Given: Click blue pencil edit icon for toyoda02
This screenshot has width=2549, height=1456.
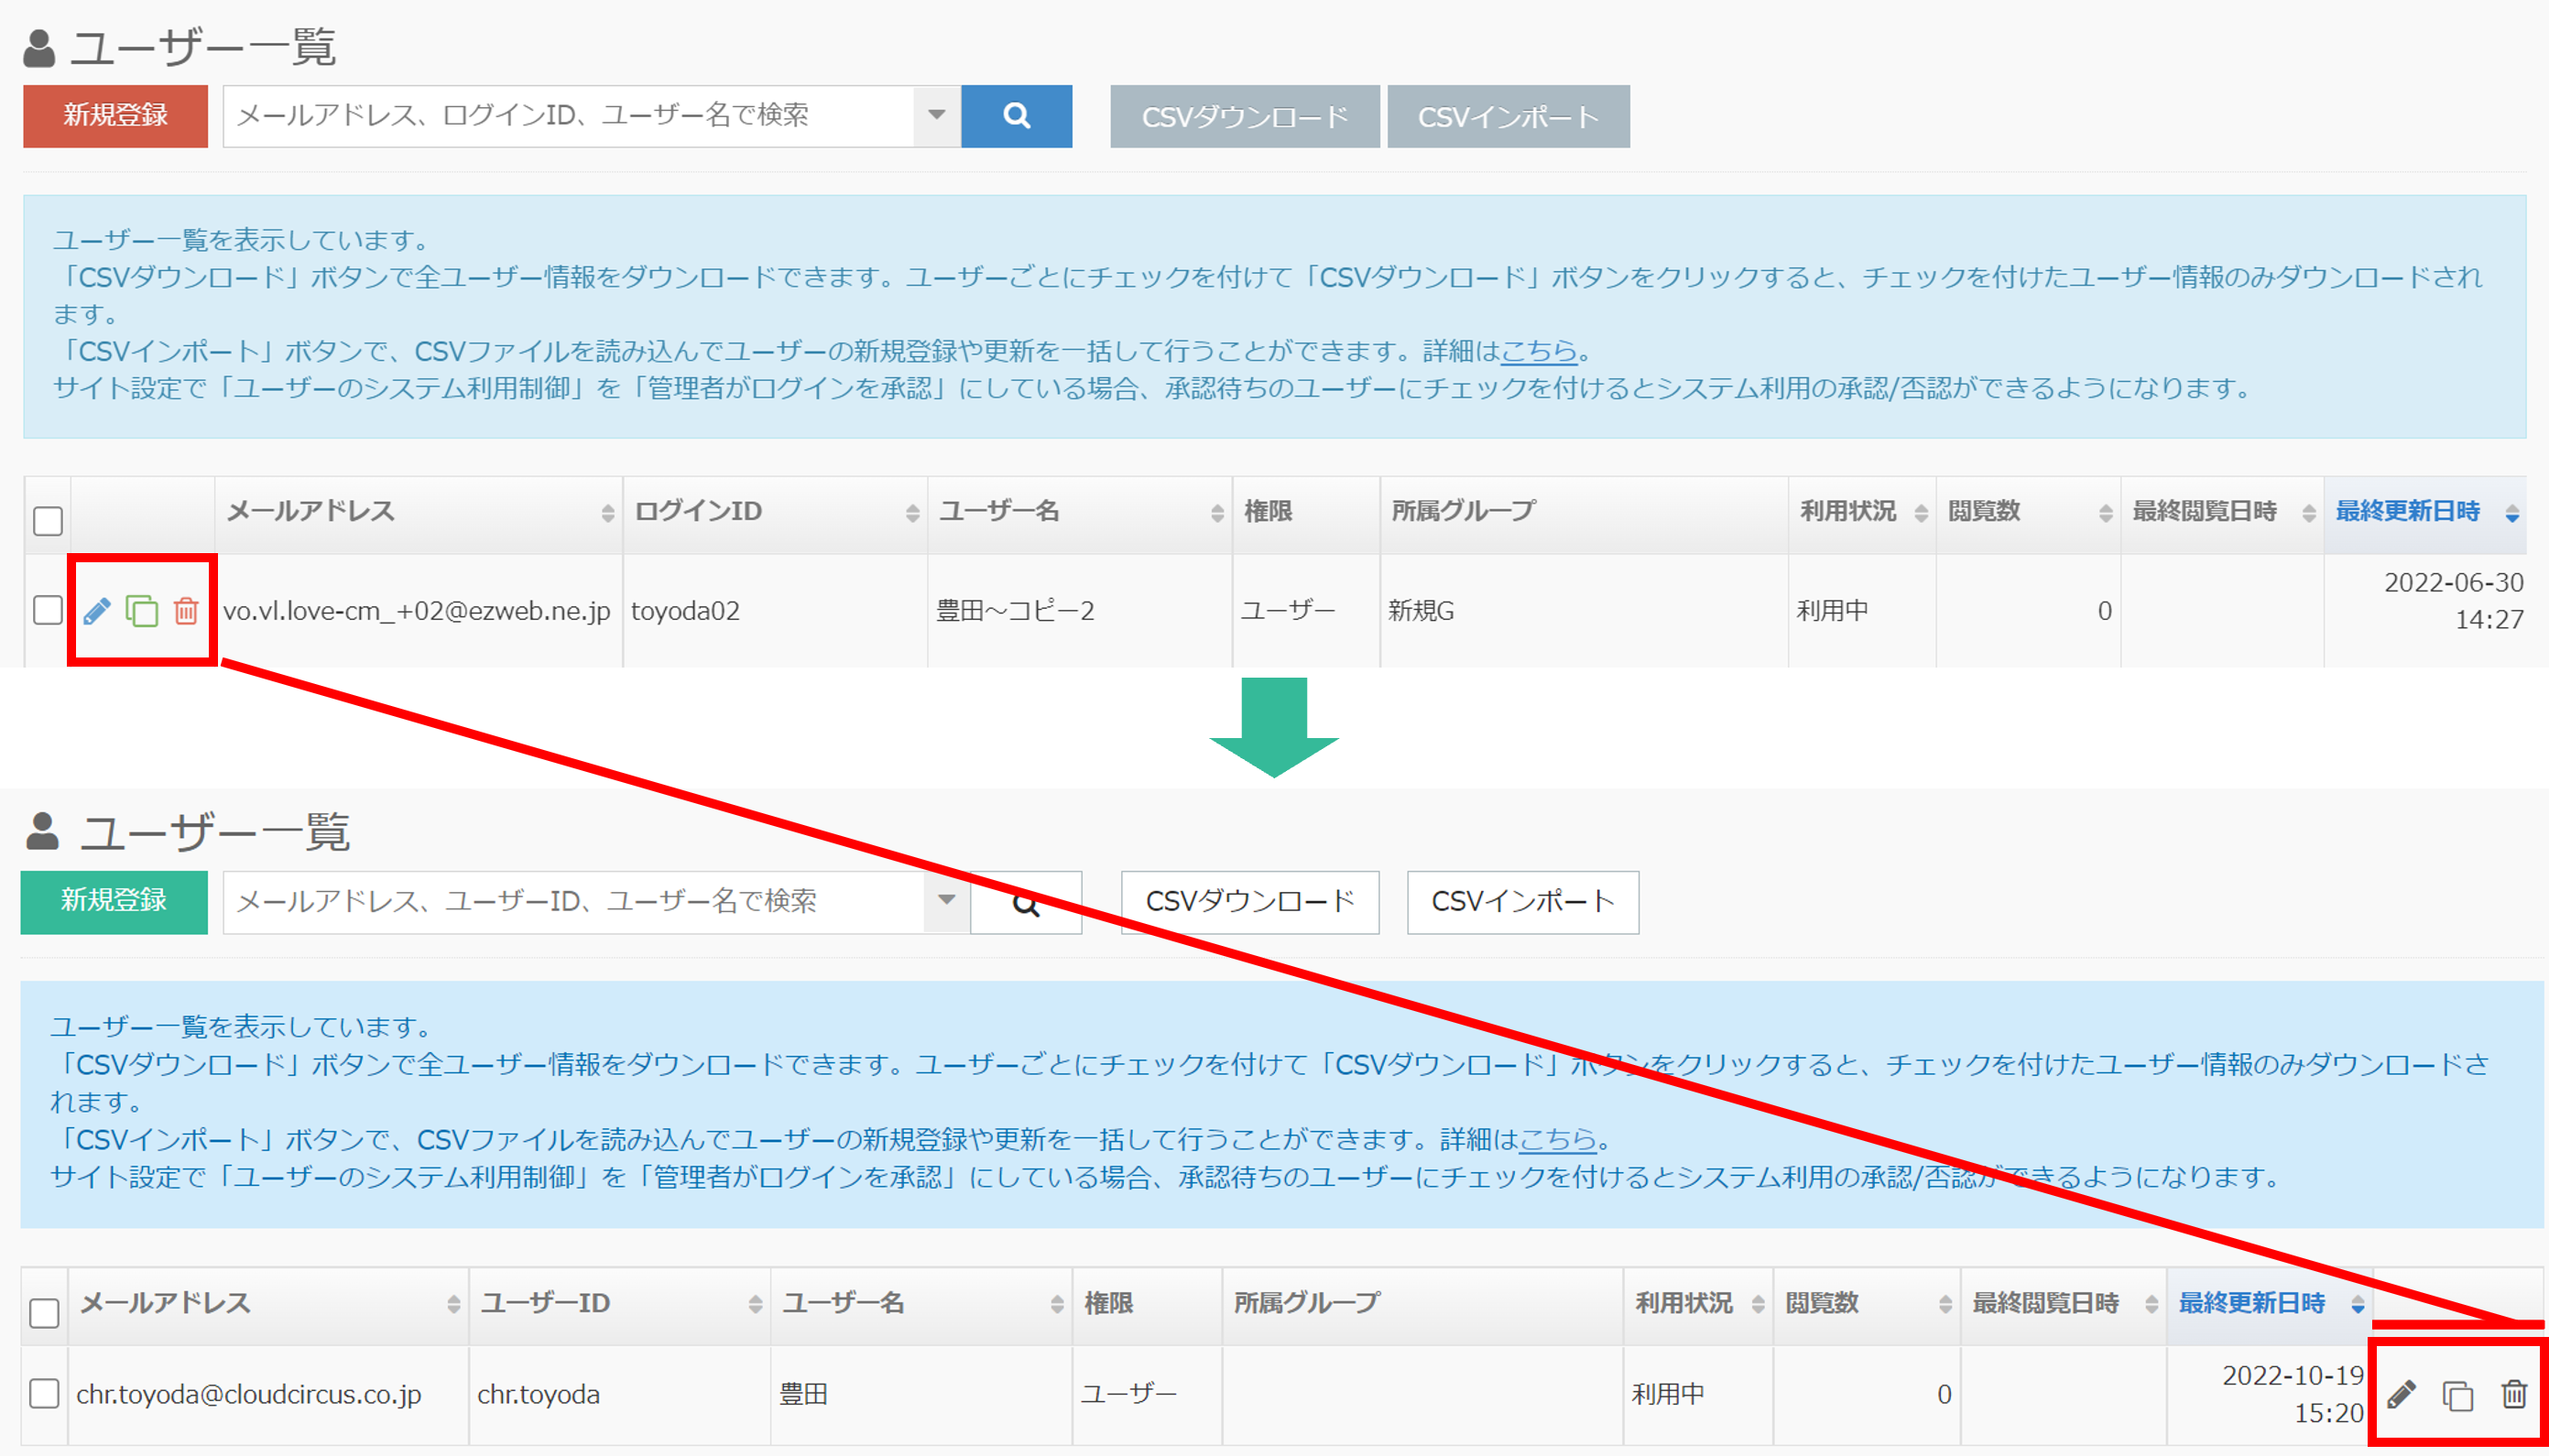Looking at the screenshot, I should click(x=97, y=611).
